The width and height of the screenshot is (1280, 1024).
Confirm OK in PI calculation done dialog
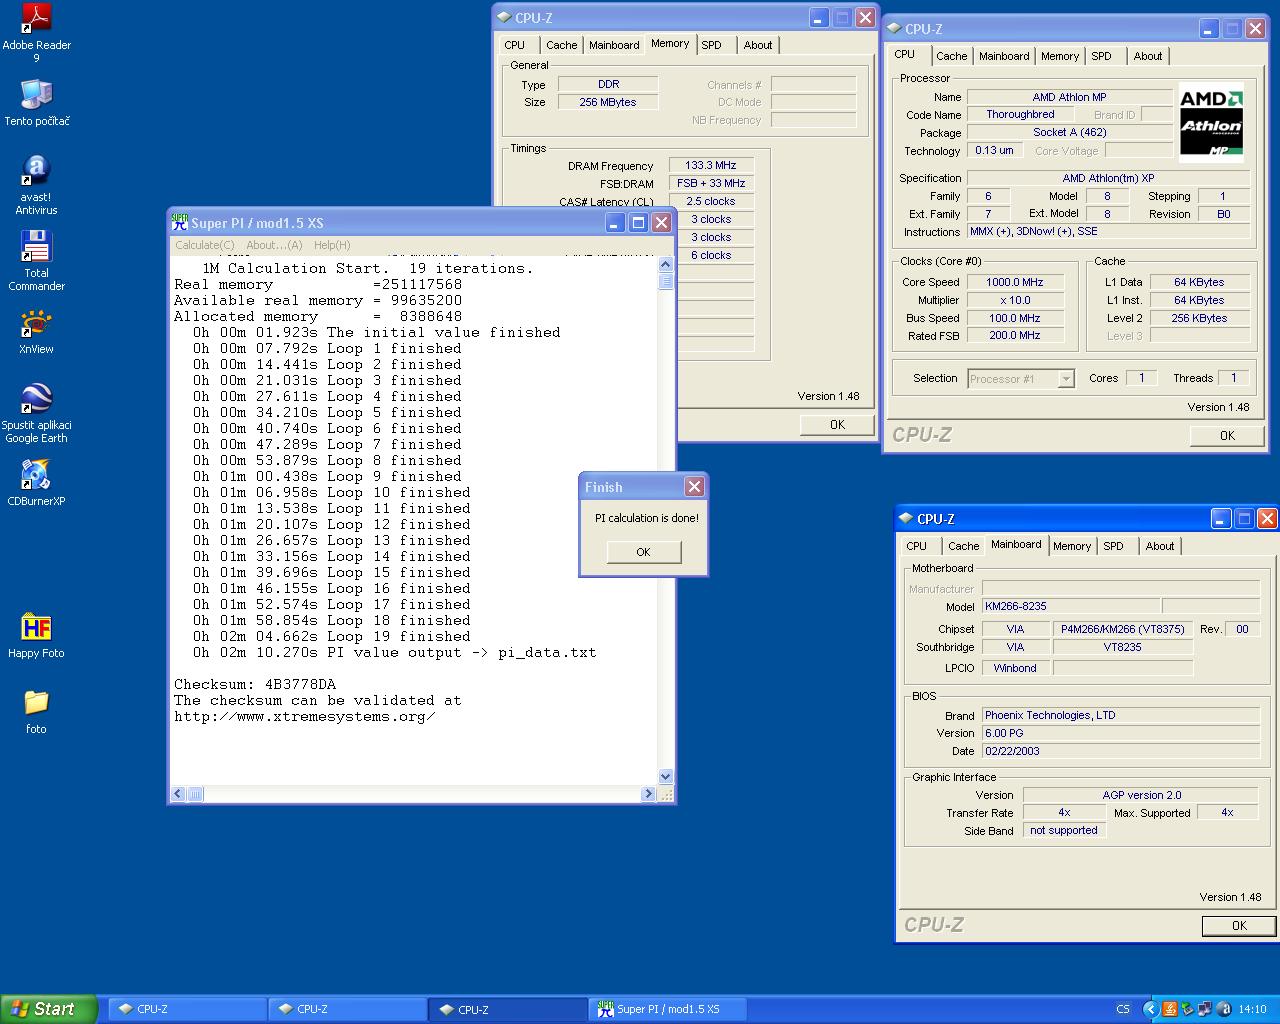tap(643, 552)
